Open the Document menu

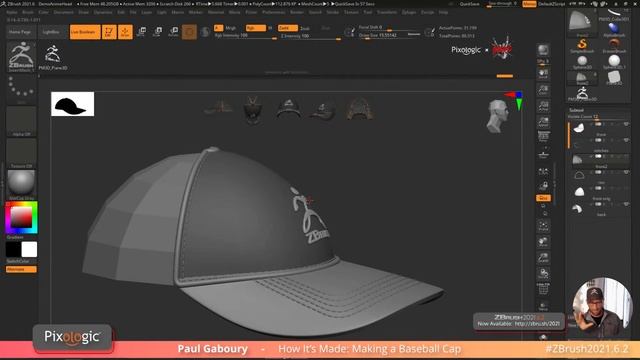(x=63, y=12)
